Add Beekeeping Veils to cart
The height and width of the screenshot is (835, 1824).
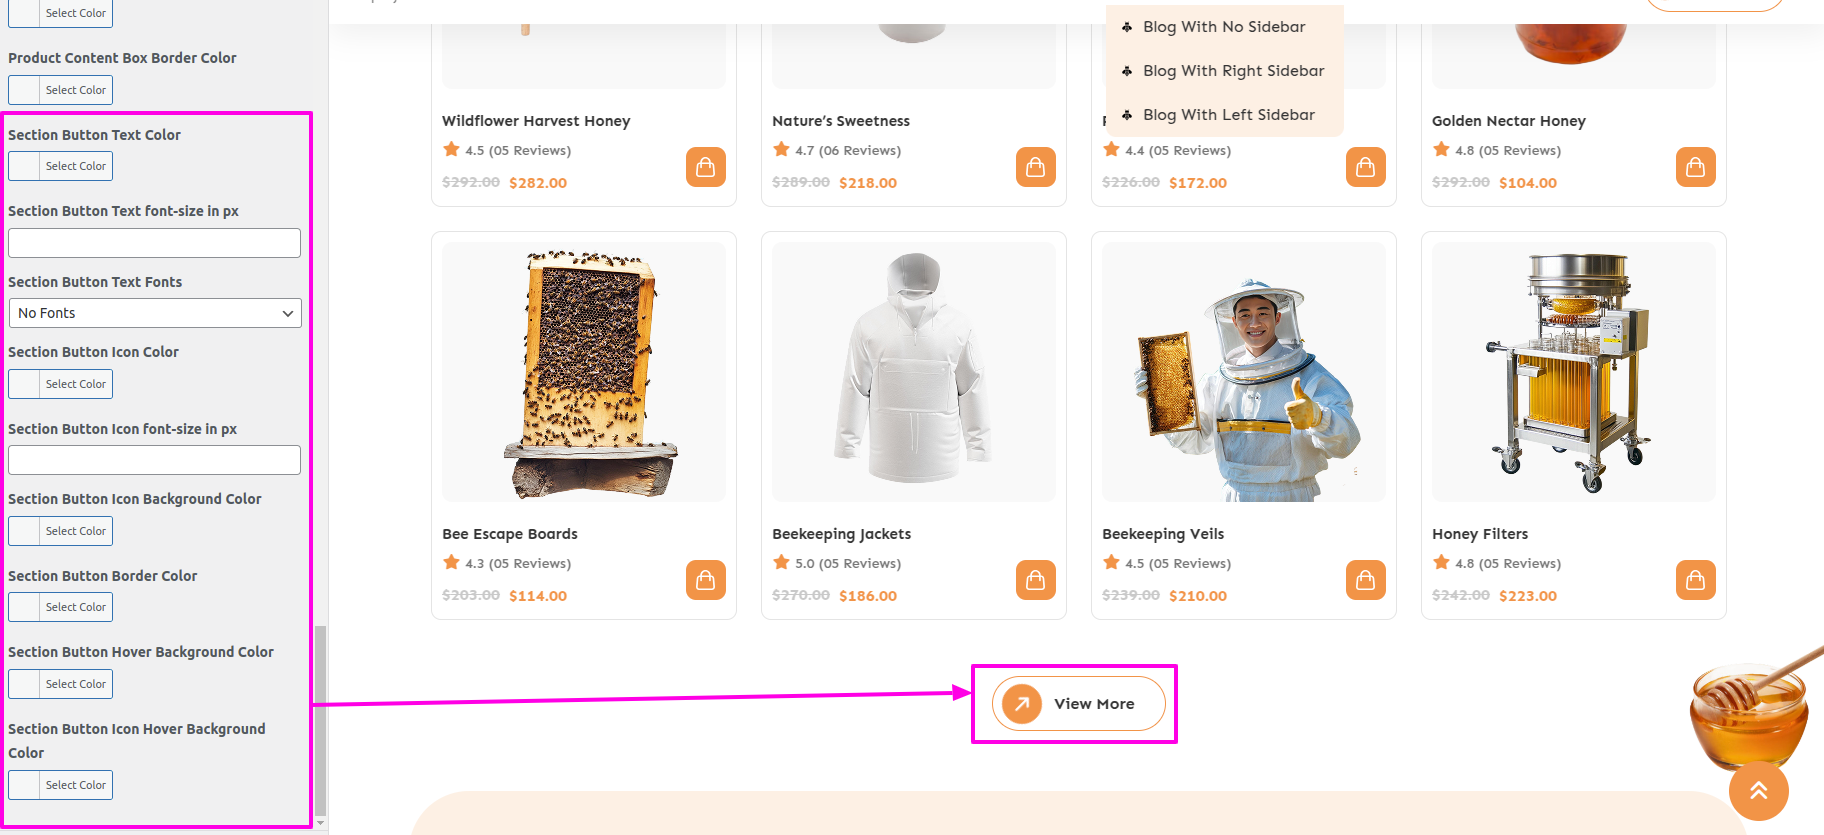pyautogui.click(x=1365, y=580)
